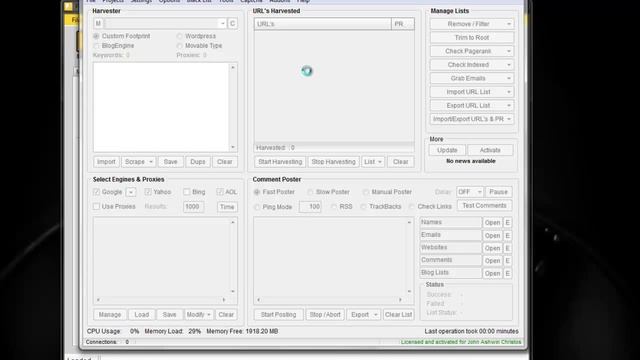Open the dropdown next to Google
Image resolution: width=640 pixels, height=360 pixels.
[131, 192]
